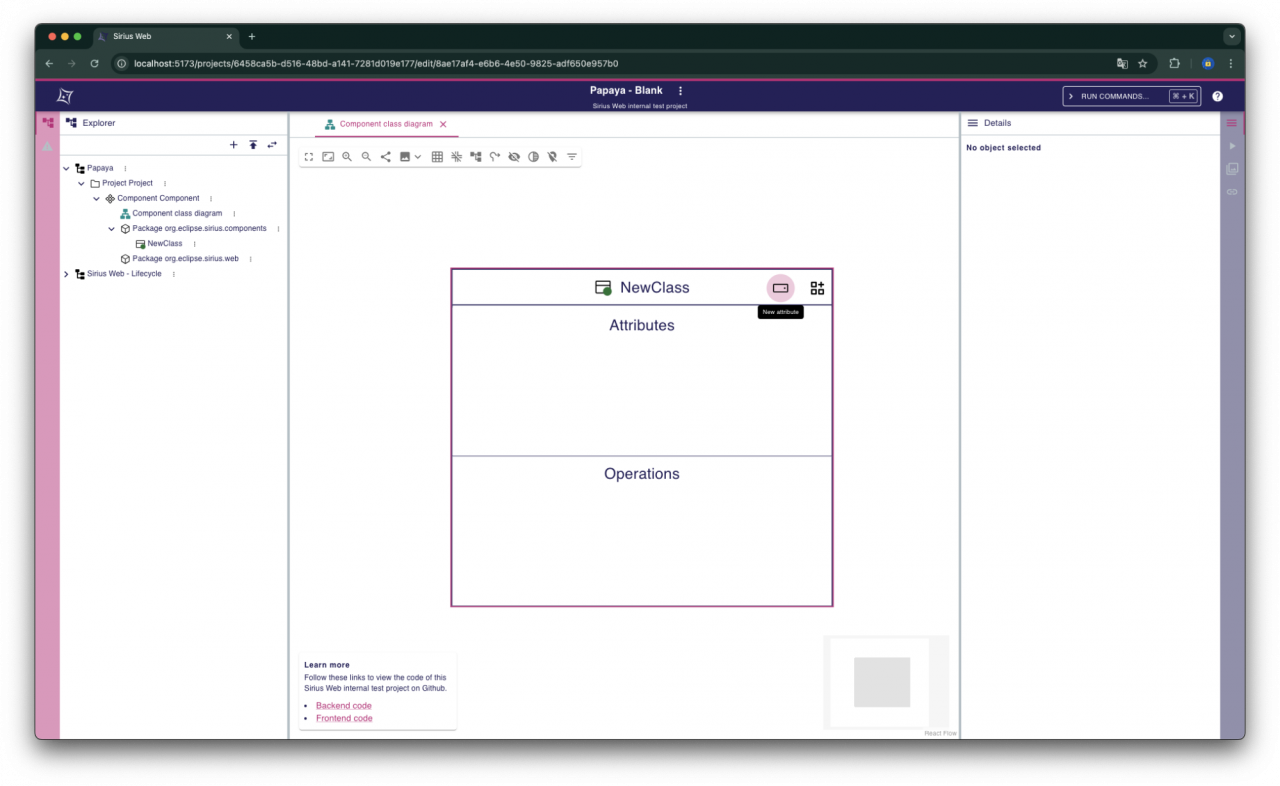1280x786 pixels.
Task: Toggle diagram full screen mode
Action: coord(309,157)
